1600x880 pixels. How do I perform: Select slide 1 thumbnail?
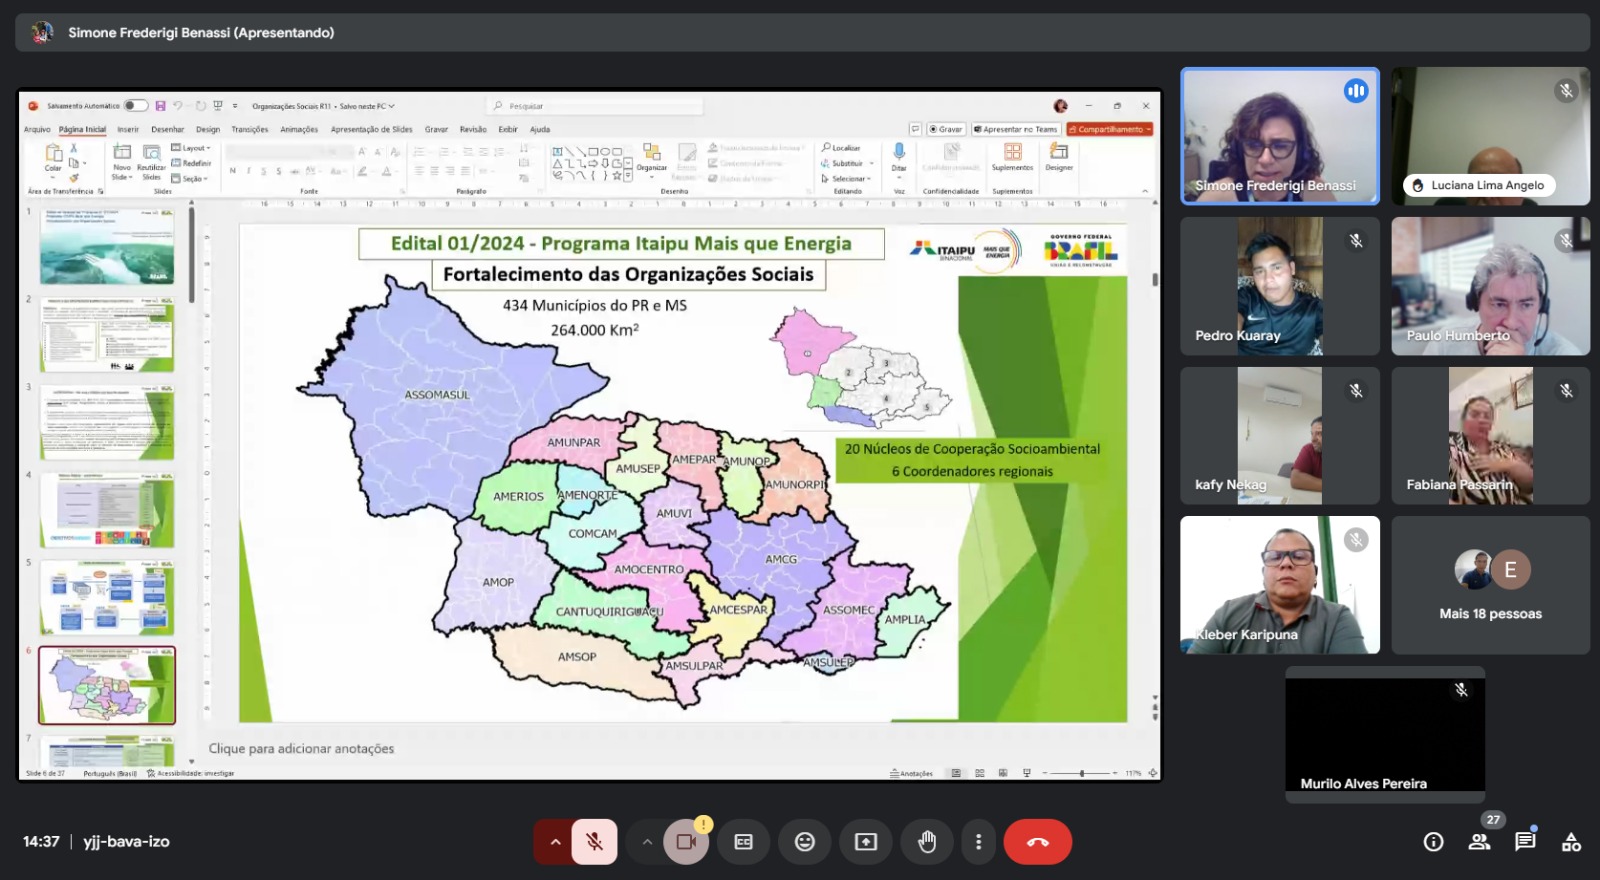point(107,246)
